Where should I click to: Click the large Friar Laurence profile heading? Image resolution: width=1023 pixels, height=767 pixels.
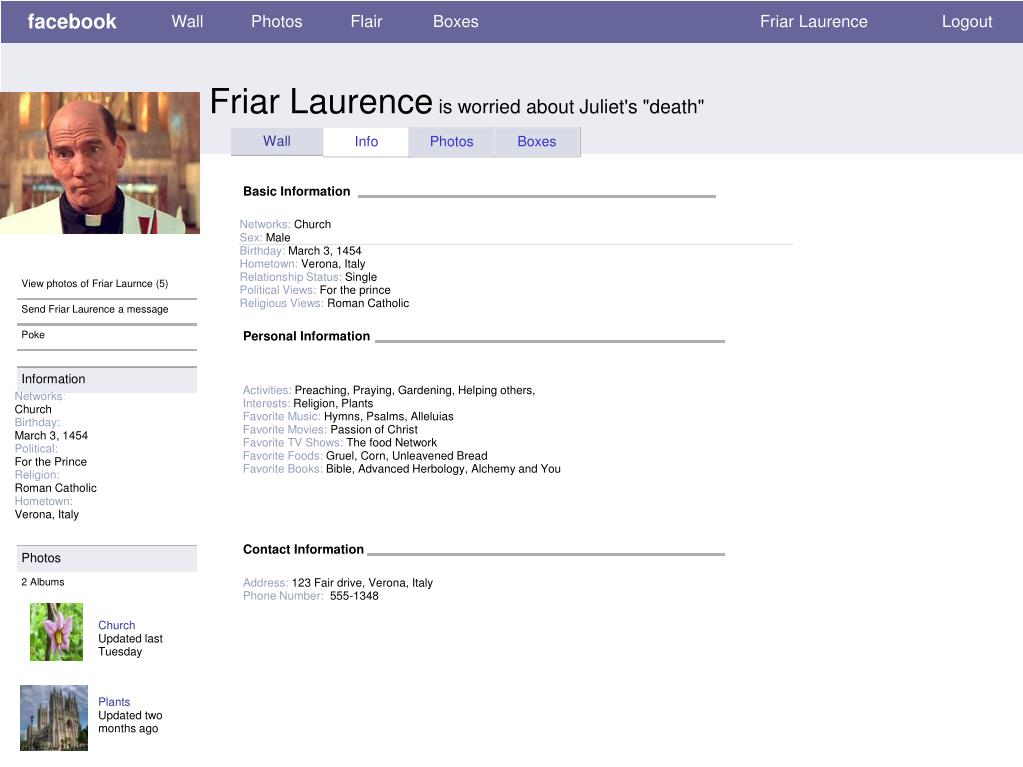321,102
